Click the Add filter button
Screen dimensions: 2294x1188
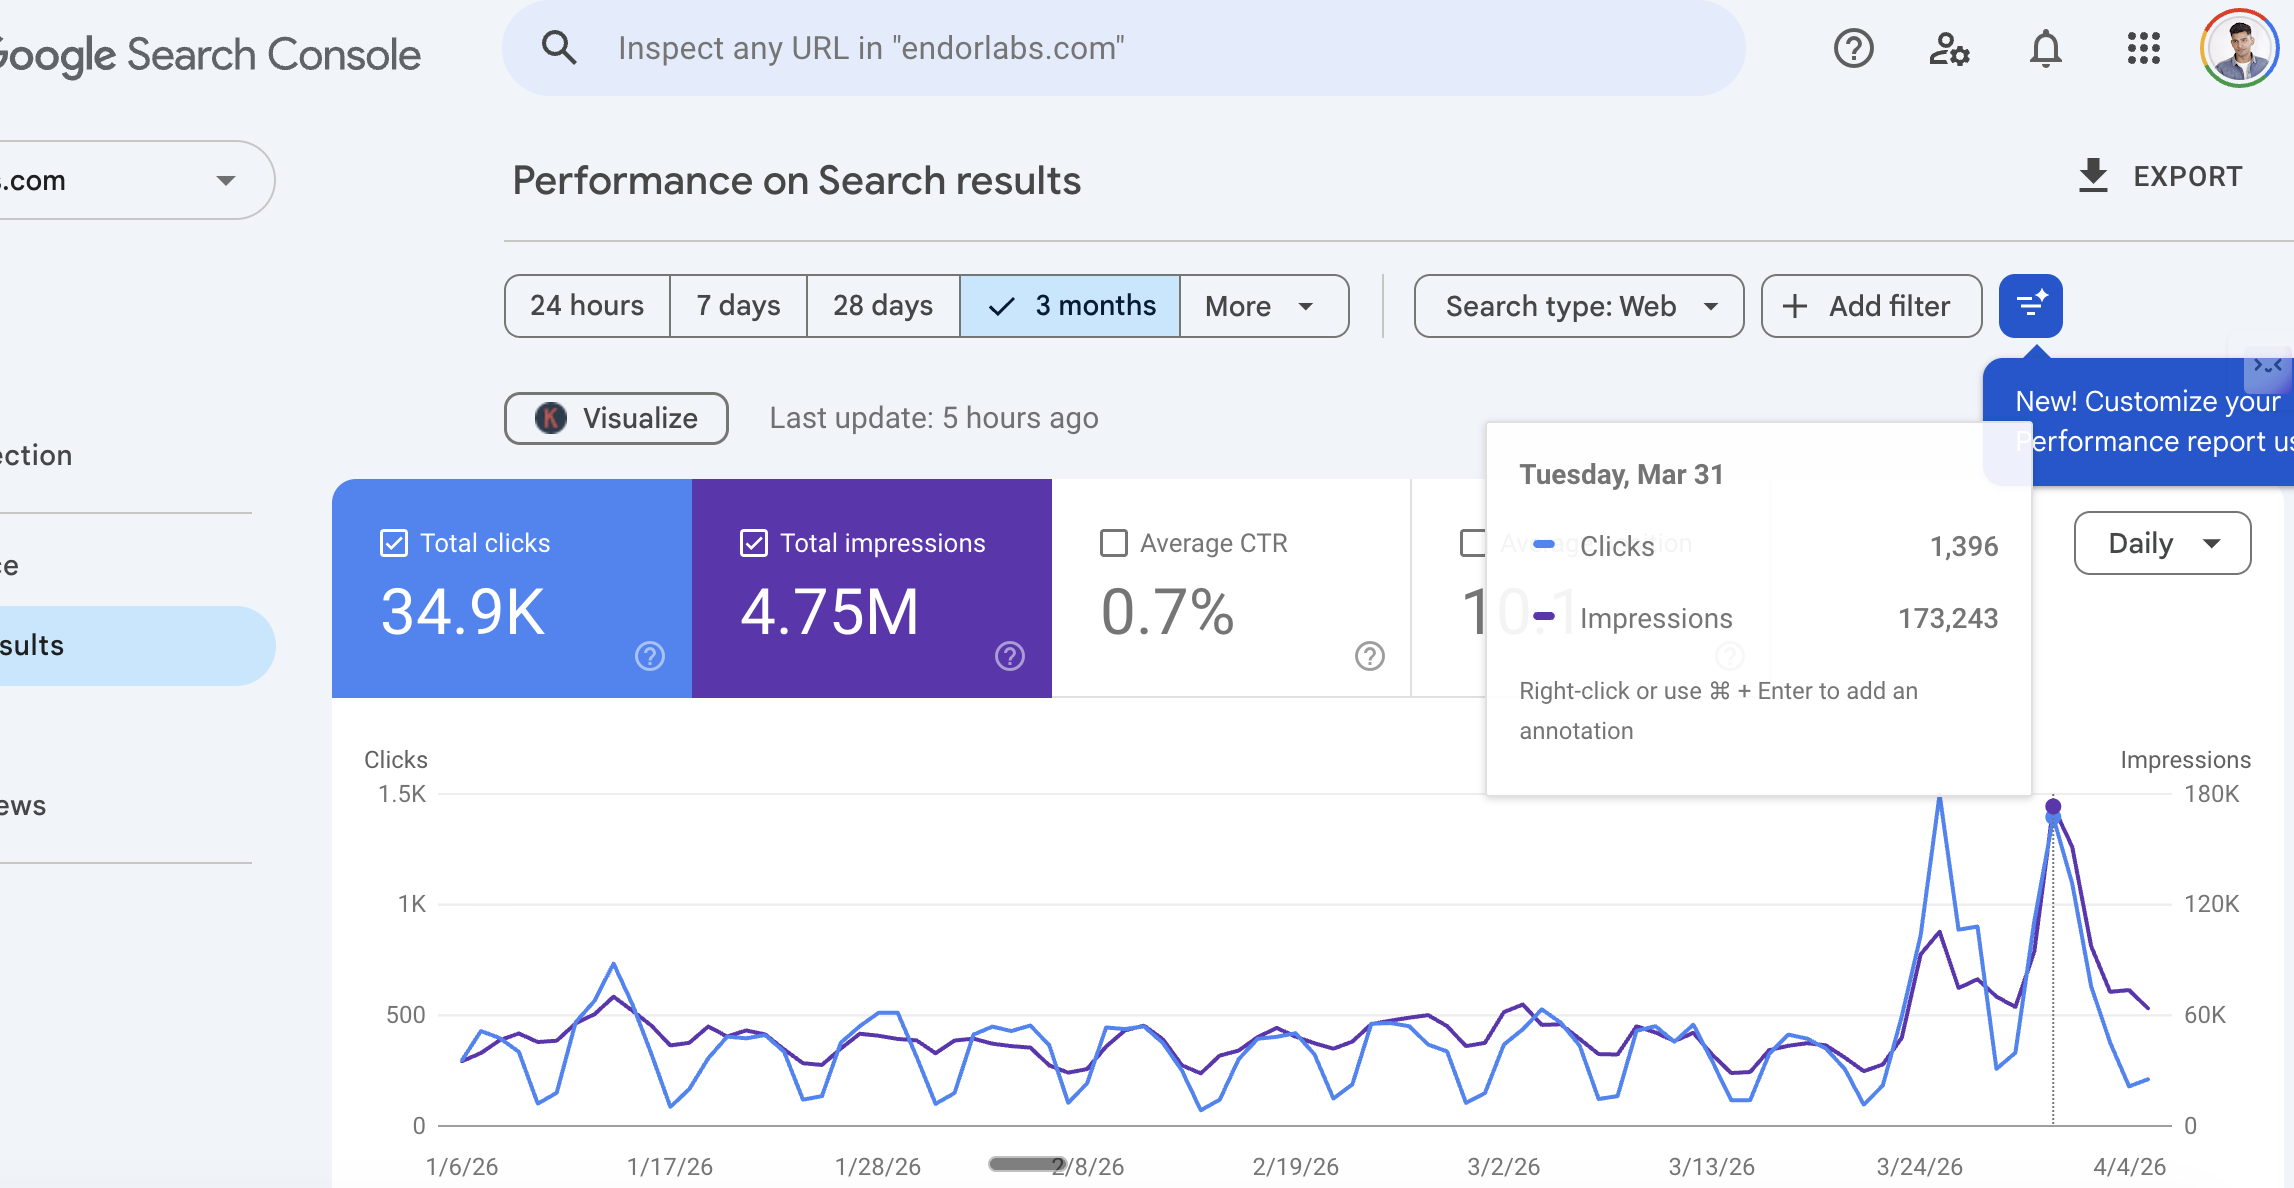tap(1871, 306)
